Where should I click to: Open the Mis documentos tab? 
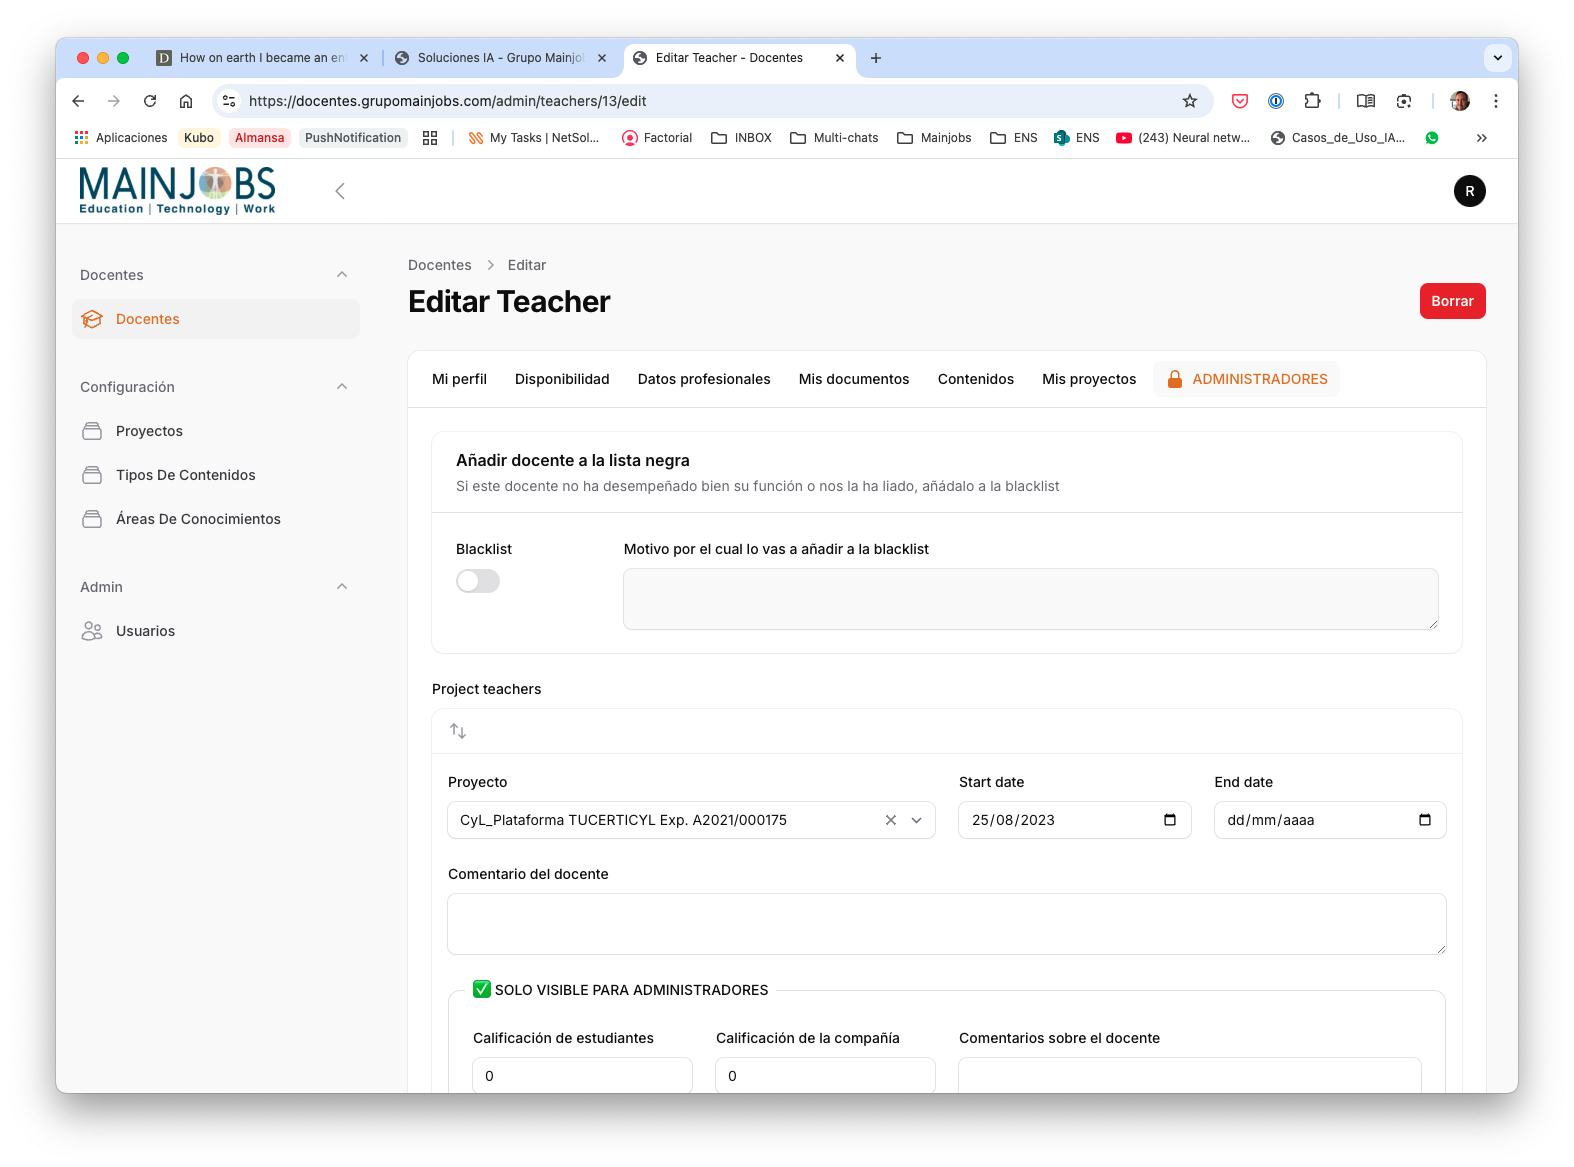(853, 379)
